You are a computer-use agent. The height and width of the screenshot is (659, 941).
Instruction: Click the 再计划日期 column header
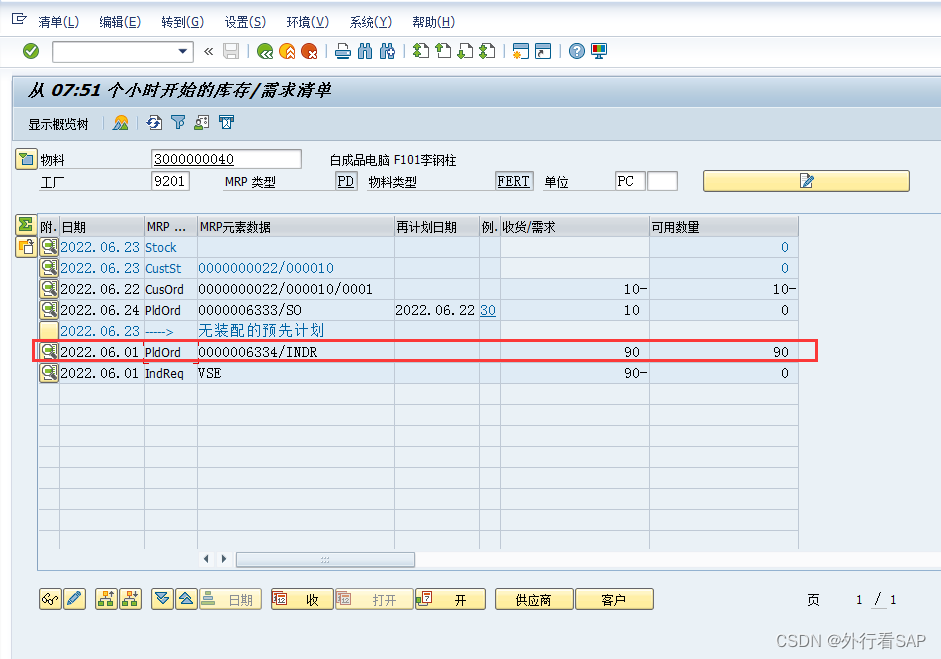tap(436, 227)
